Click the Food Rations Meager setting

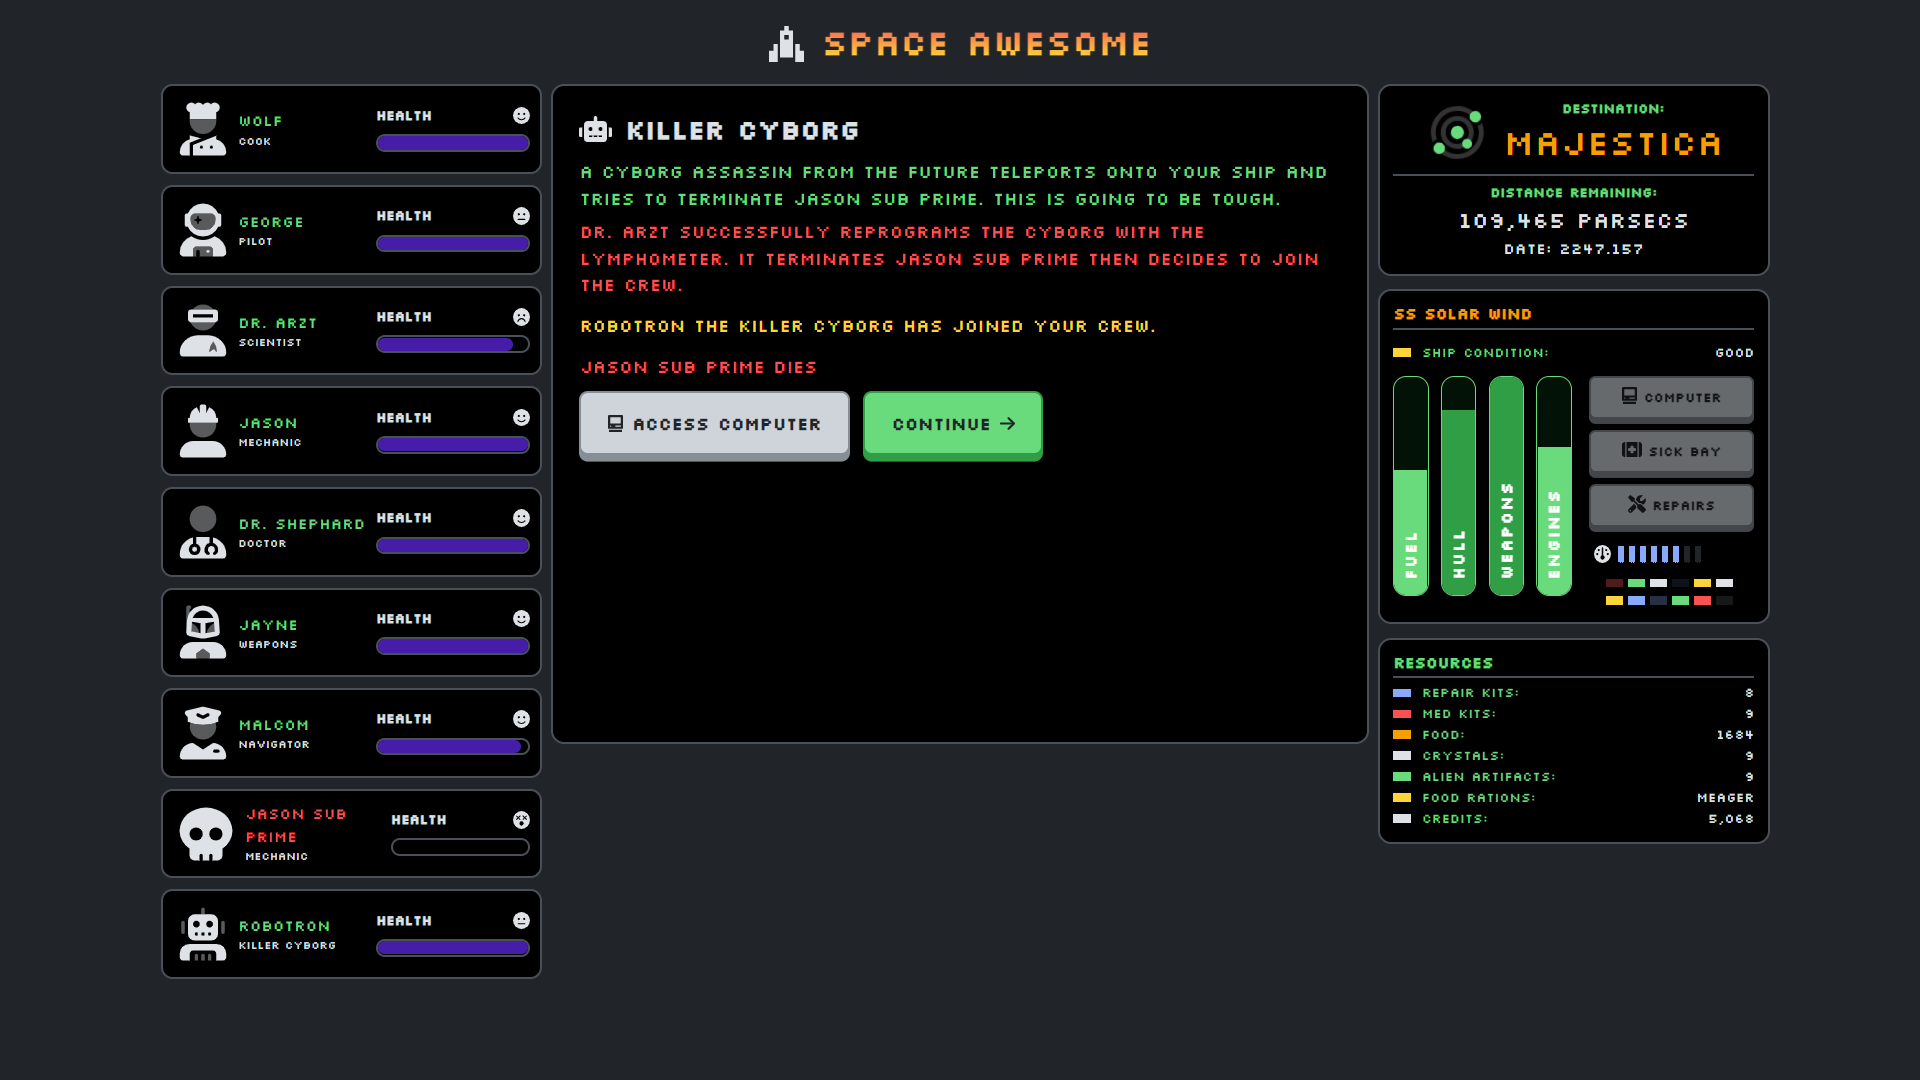pyautogui.click(x=1724, y=798)
